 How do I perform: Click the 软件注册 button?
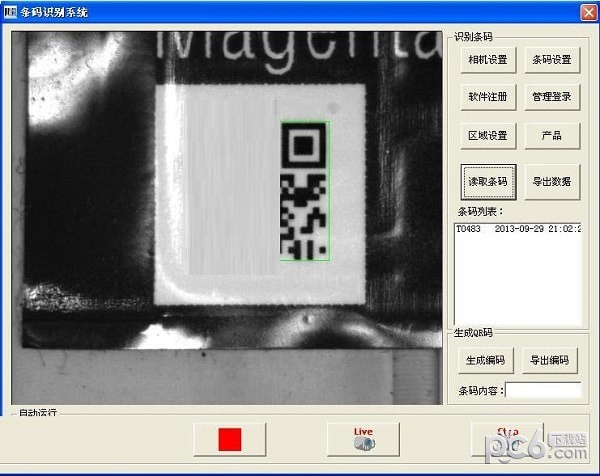click(x=488, y=98)
